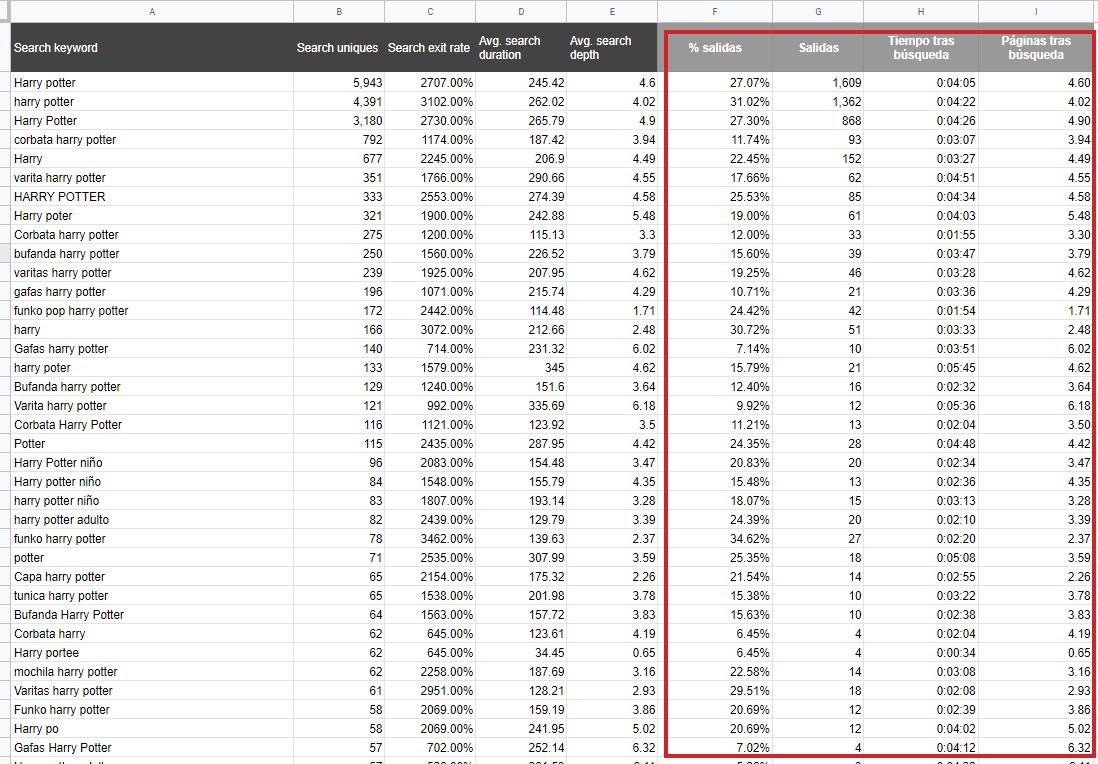The image size is (1098, 764).
Task: Click páginas value 6.32 in column I
Action: (x=1036, y=747)
